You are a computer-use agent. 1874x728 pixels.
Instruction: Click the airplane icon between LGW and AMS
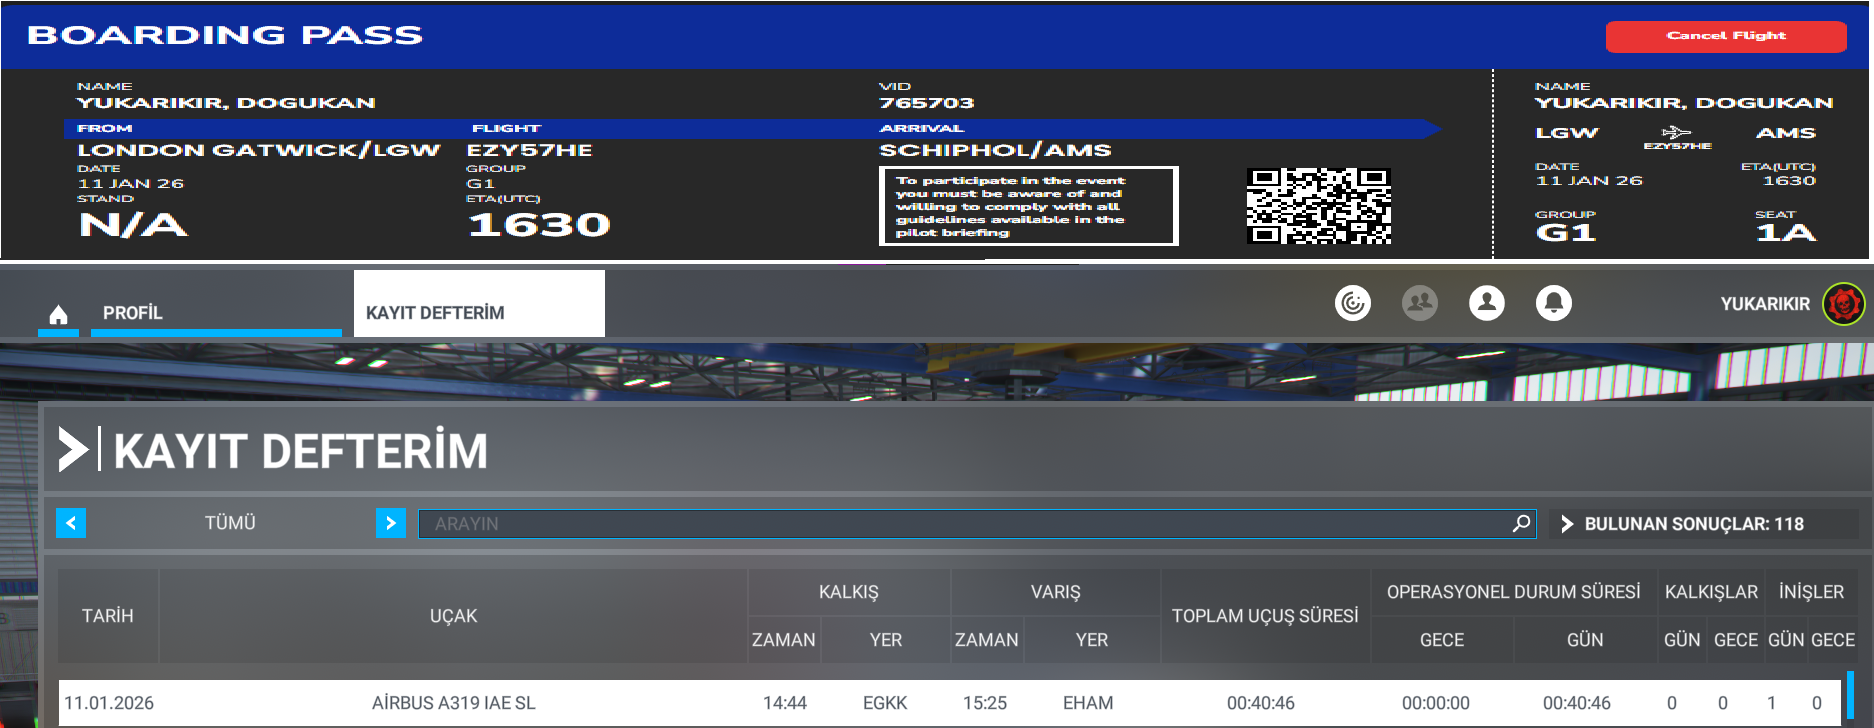tap(1676, 132)
